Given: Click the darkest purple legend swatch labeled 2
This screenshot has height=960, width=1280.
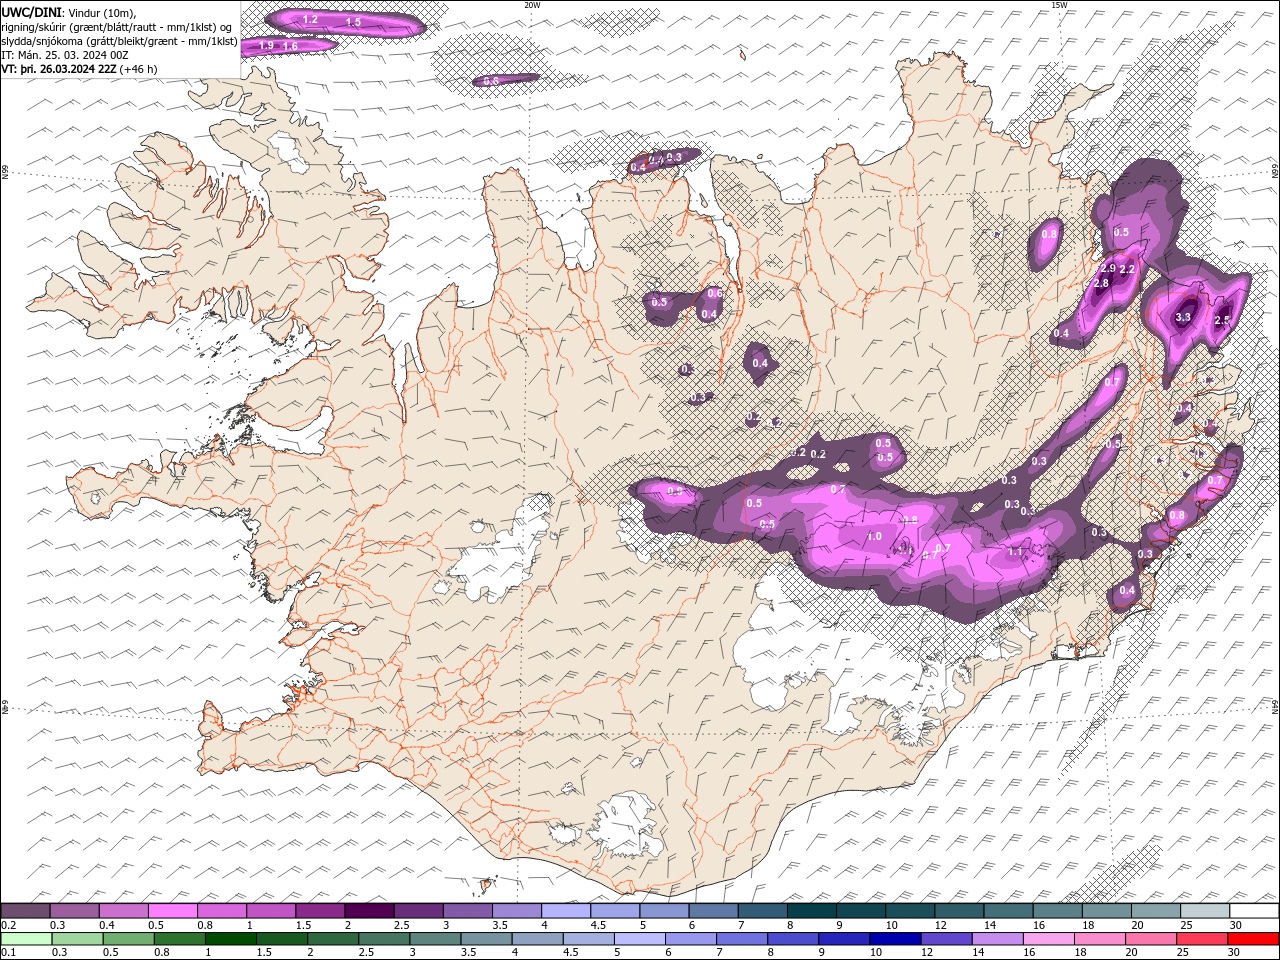Looking at the screenshot, I should (368, 911).
